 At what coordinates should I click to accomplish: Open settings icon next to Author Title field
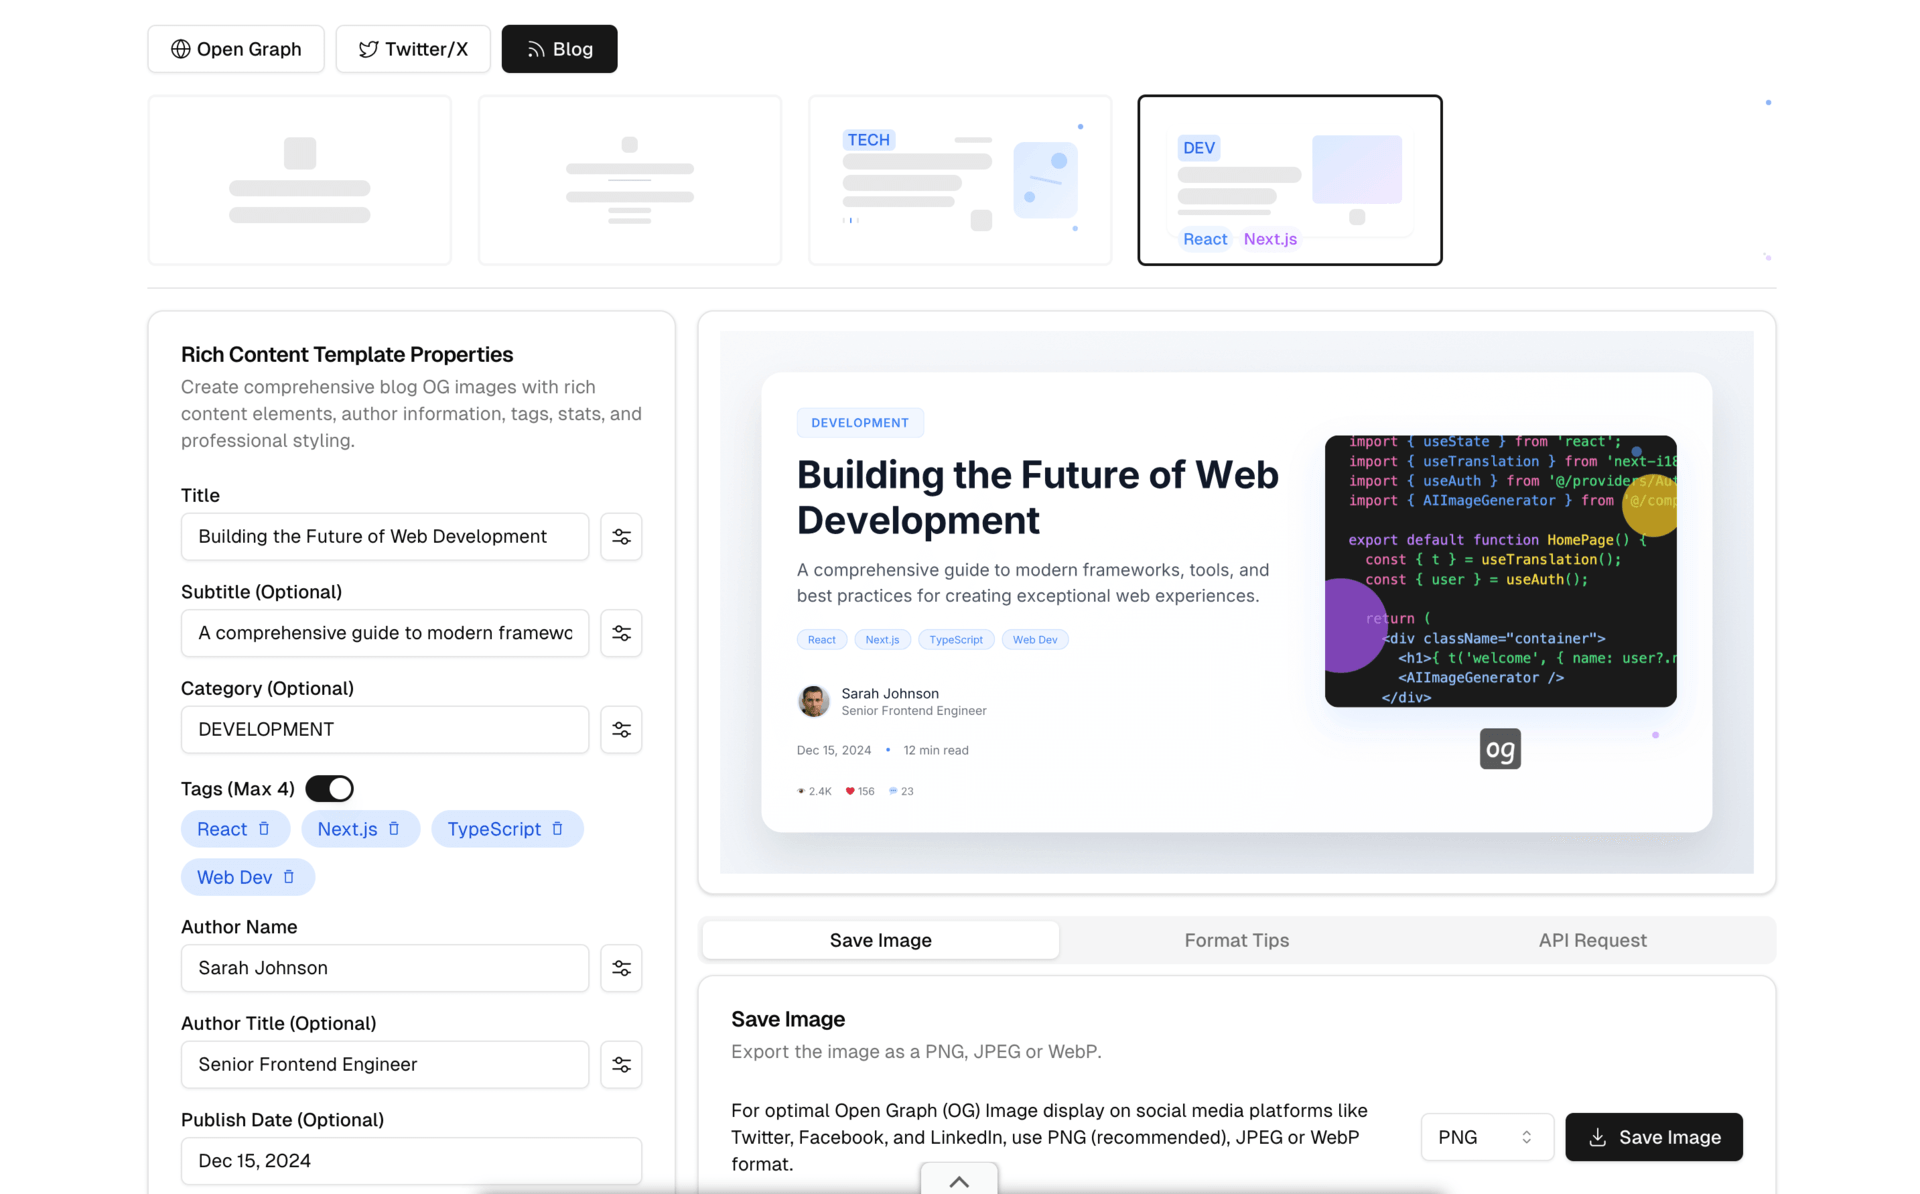(x=621, y=1065)
